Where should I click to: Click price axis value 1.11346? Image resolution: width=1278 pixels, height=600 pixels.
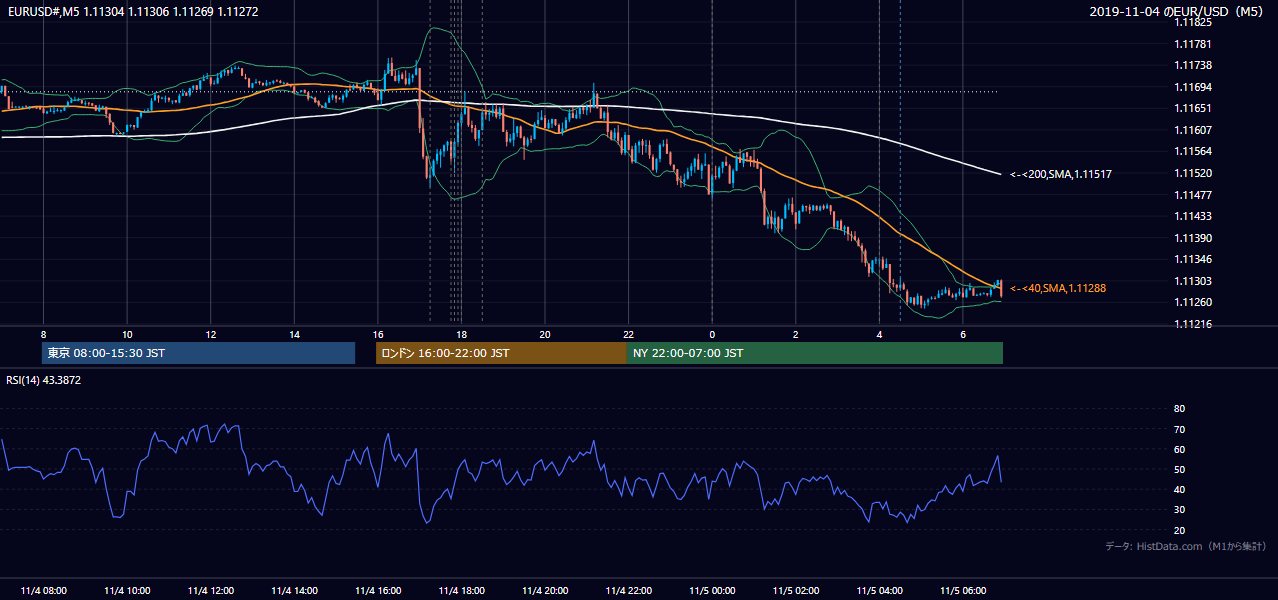(1194, 259)
